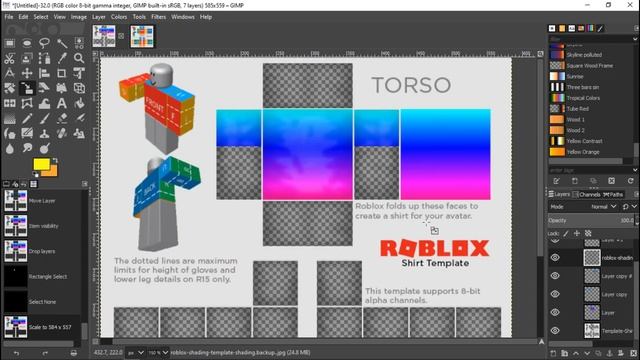
Task: Select the Rotate tool
Action: tap(9, 88)
